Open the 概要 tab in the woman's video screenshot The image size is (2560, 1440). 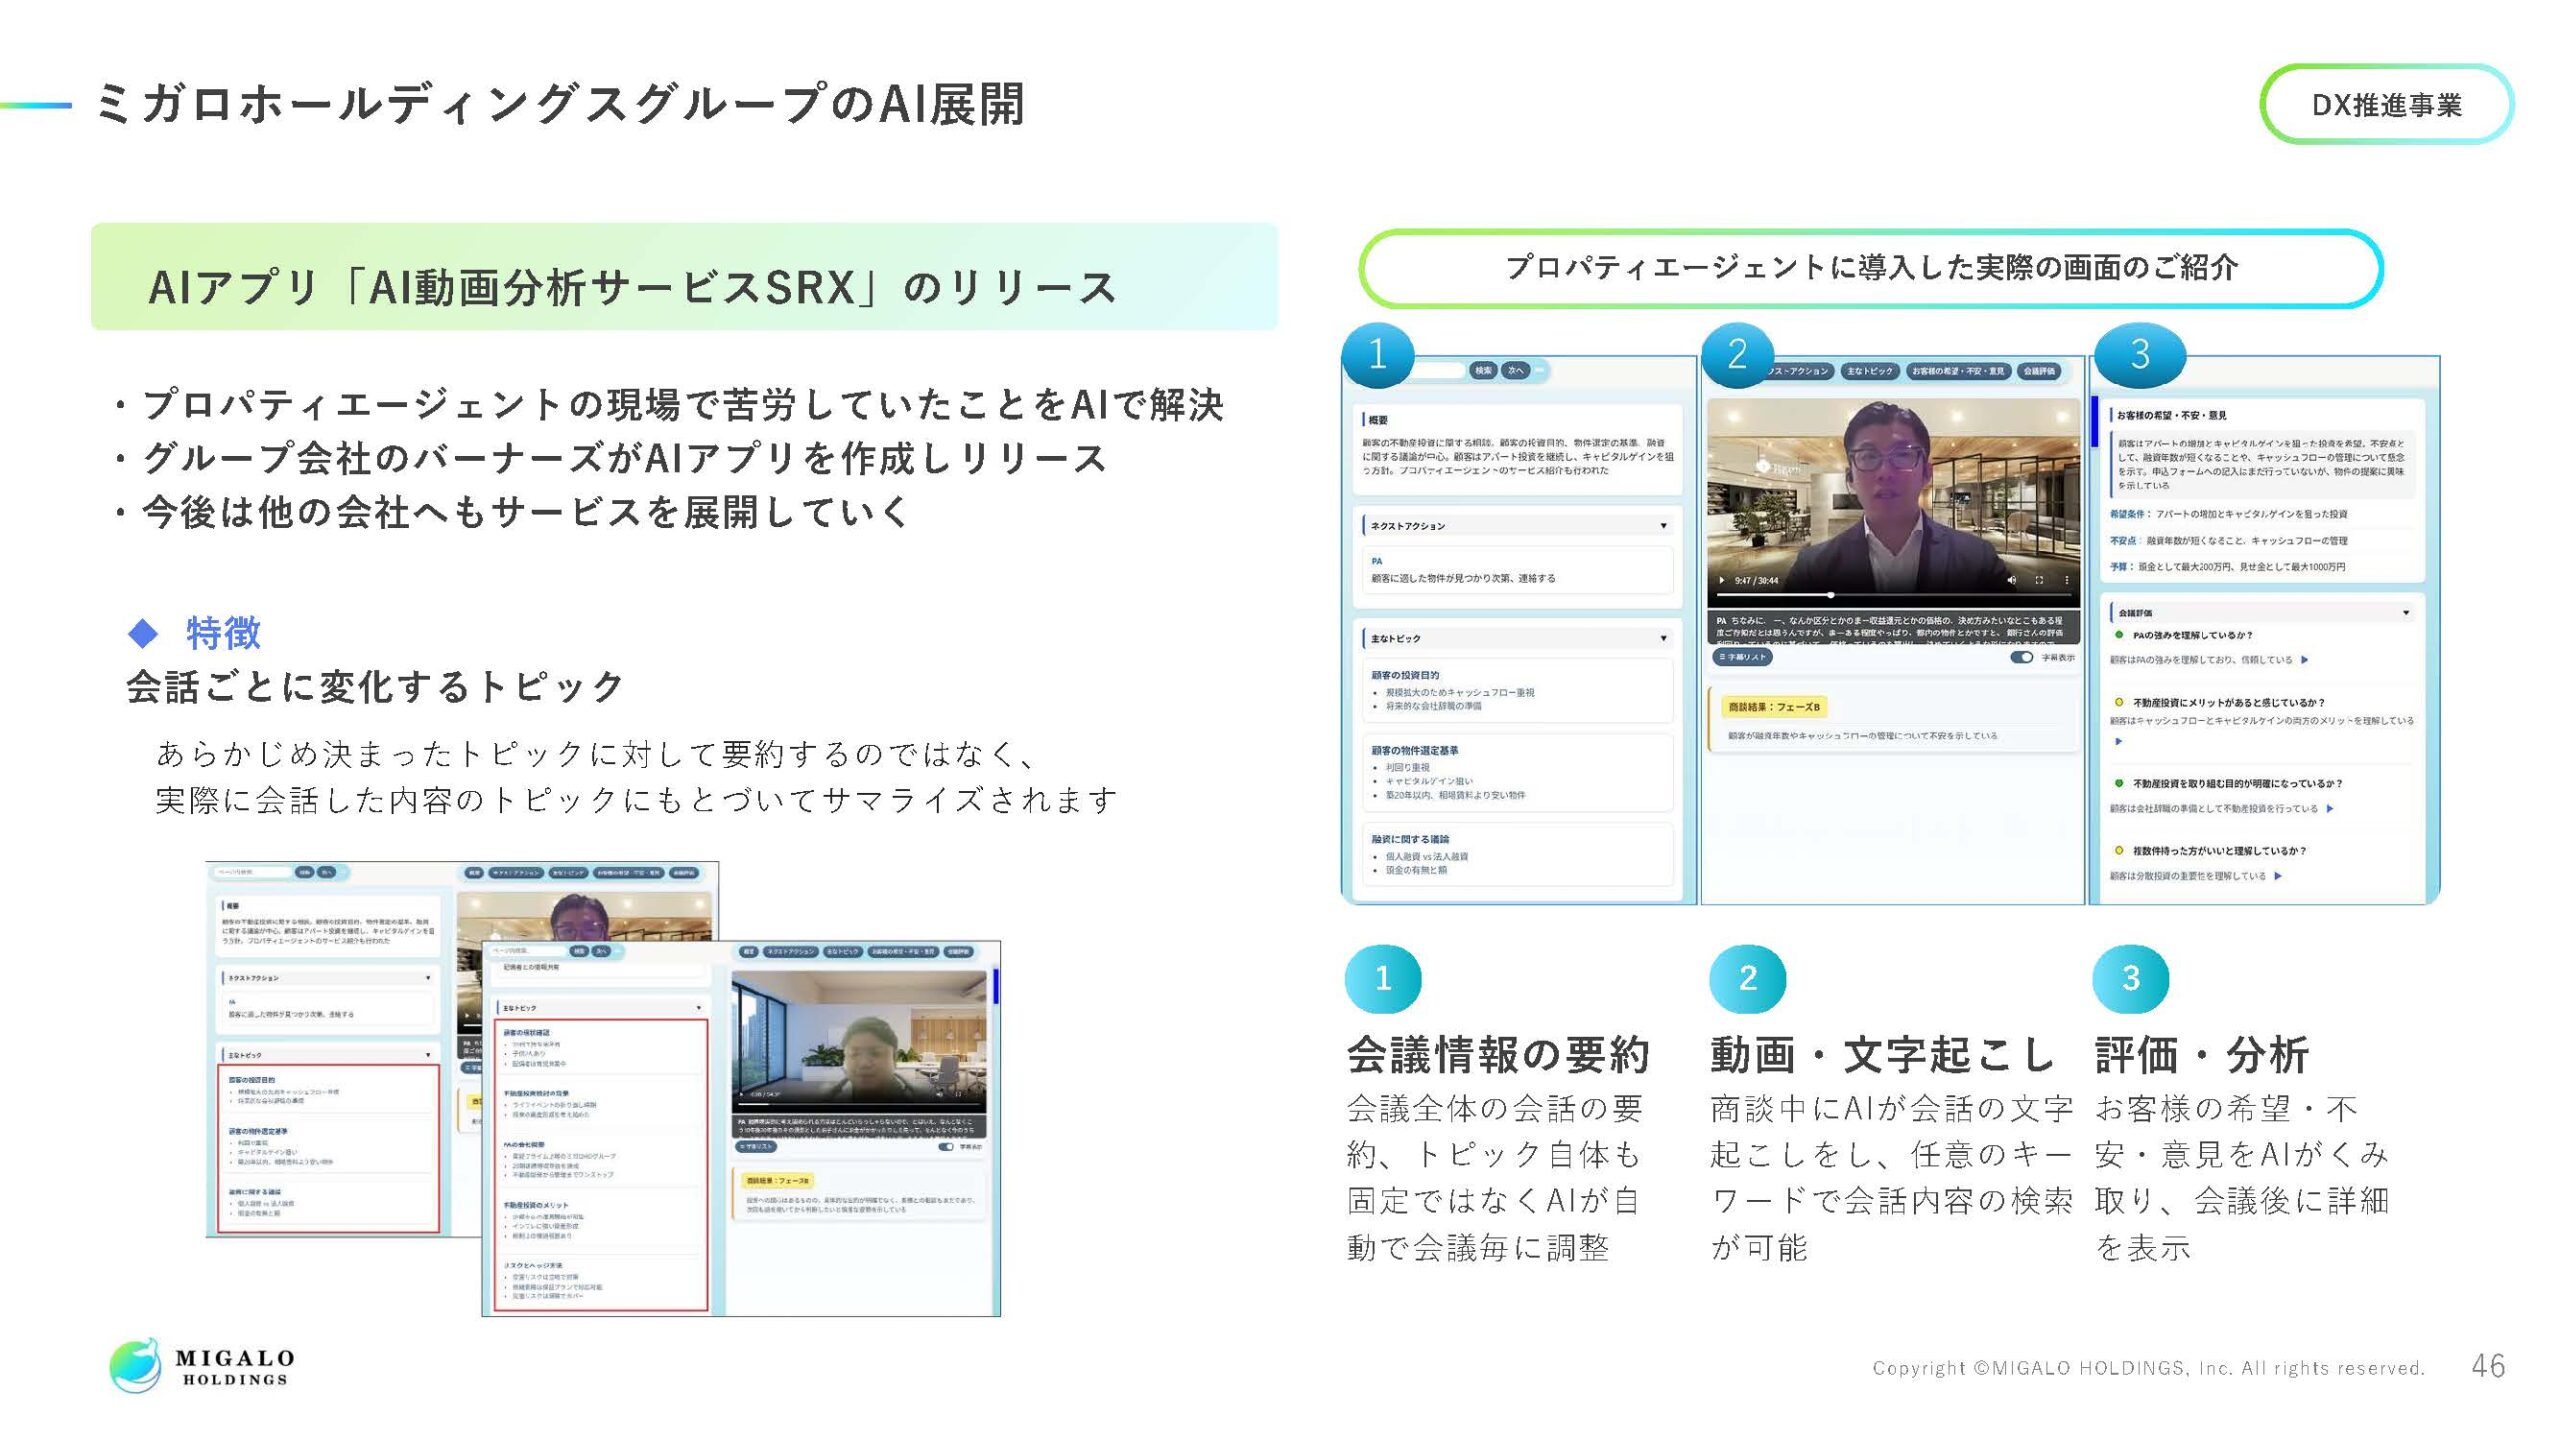748,952
